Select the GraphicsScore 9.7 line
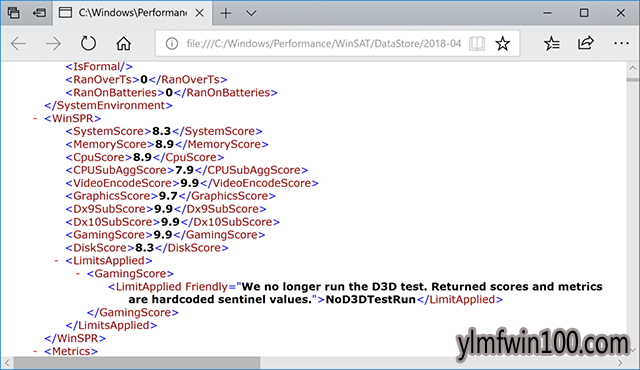 click(171, 196)
